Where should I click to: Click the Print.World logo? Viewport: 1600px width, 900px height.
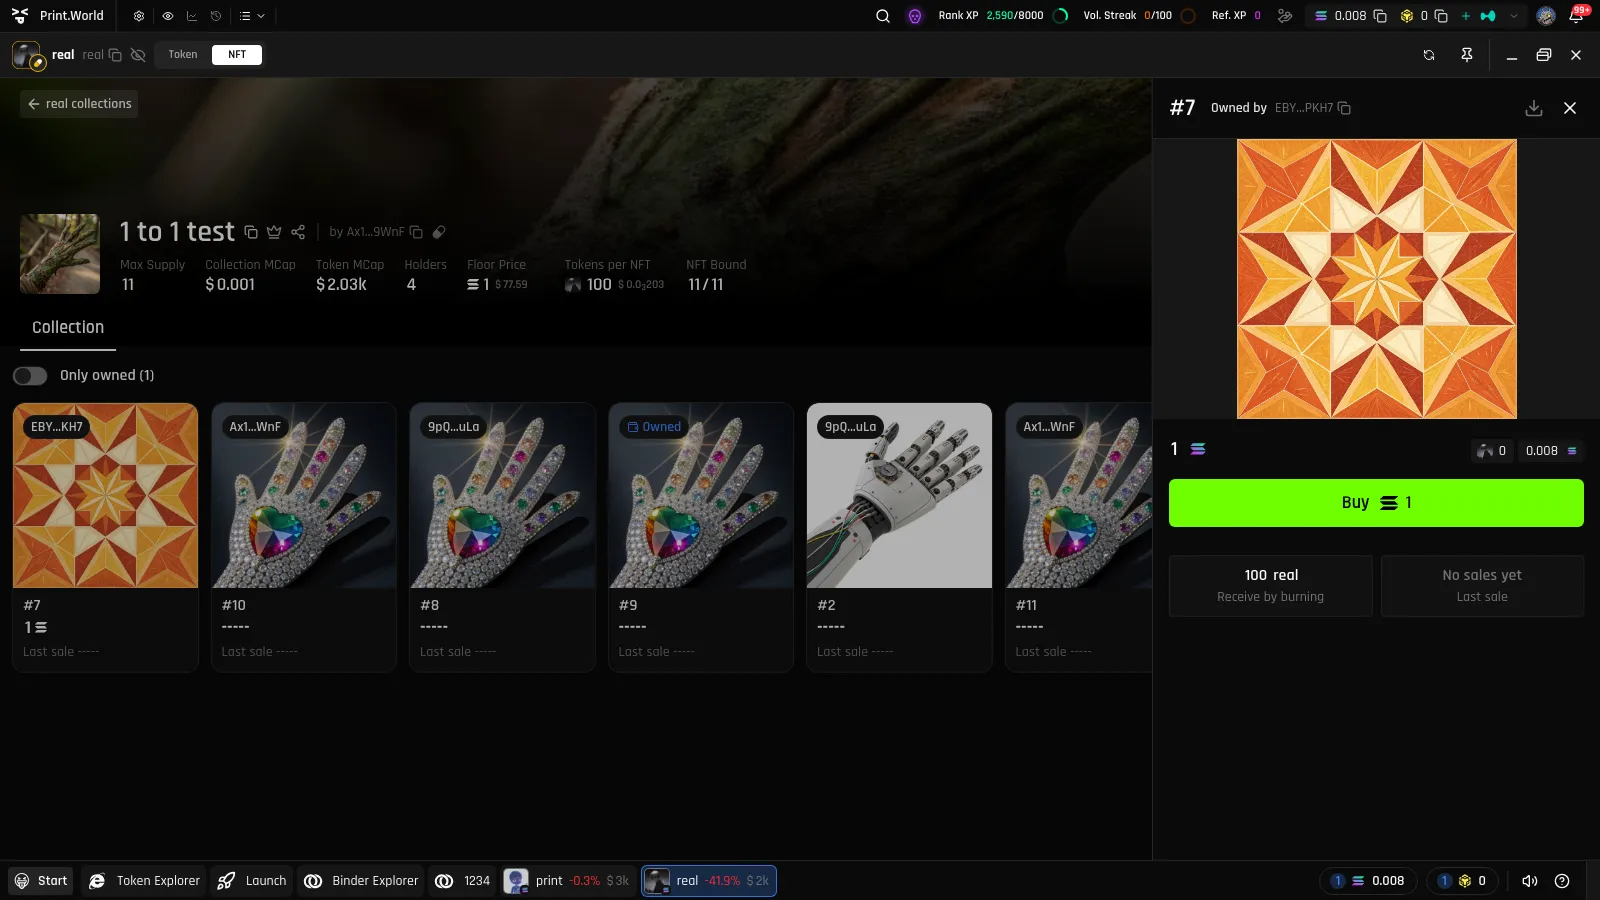(58, 16)
